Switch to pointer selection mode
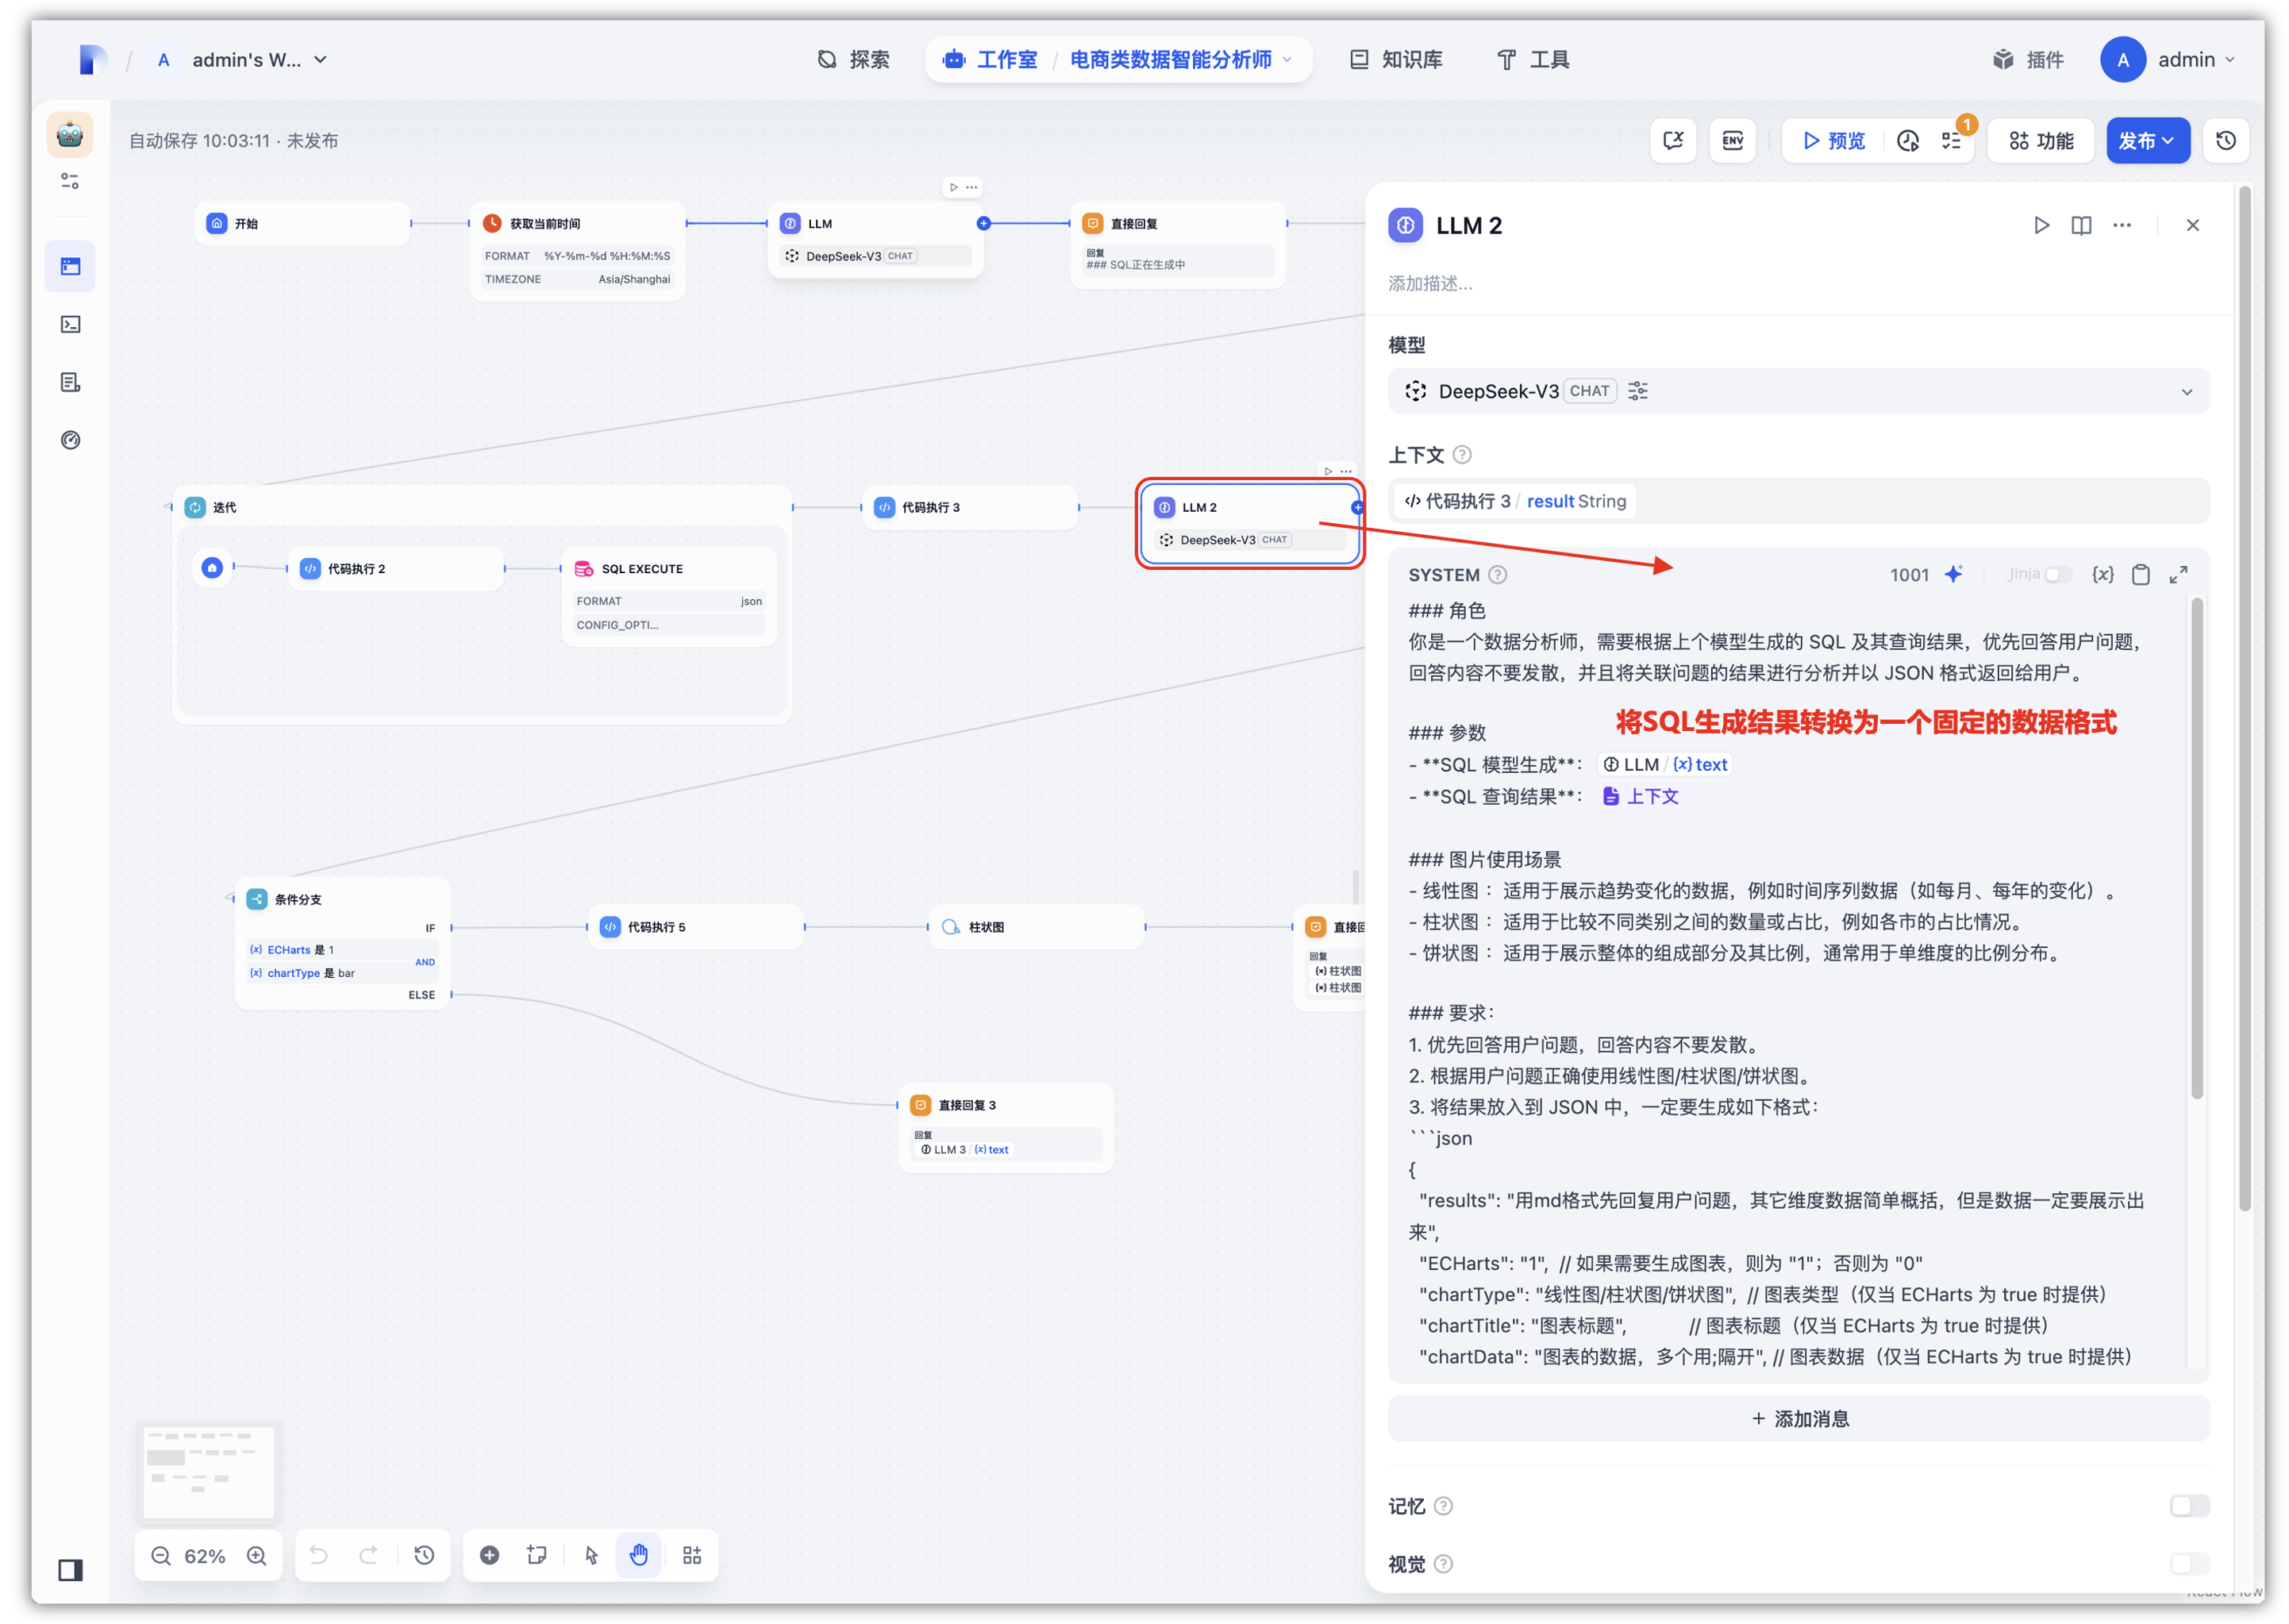The width and height of the screenshot is (2289, 1624). (591, 1555)
